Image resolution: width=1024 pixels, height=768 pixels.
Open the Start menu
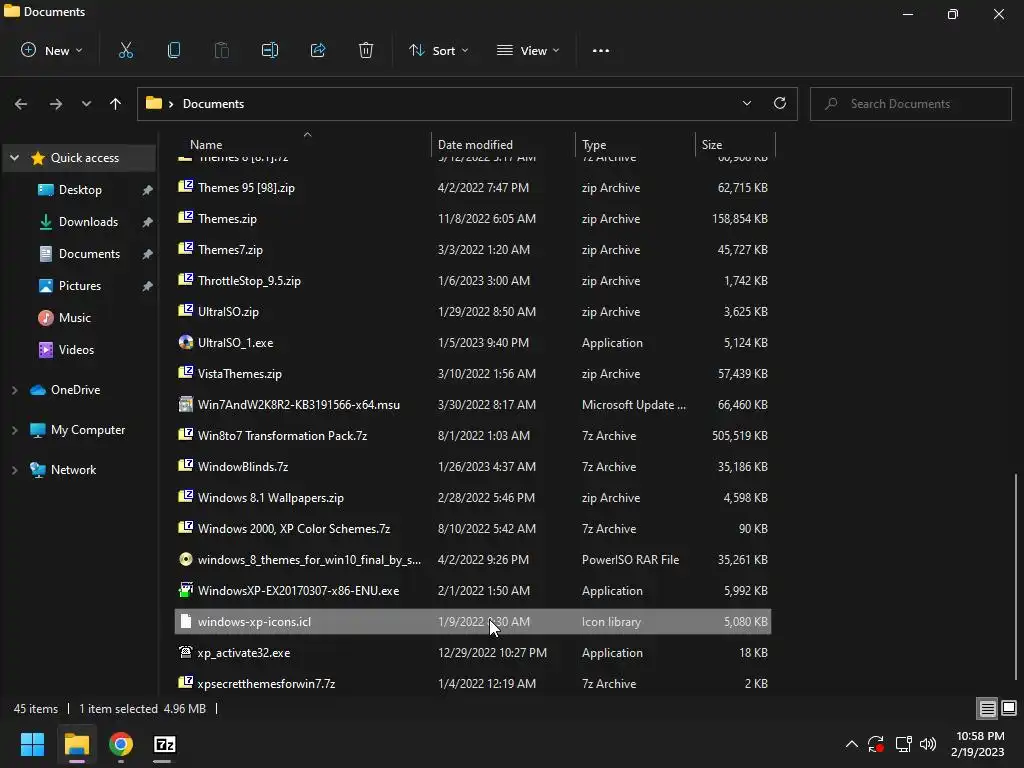click(x=32, y=744)
